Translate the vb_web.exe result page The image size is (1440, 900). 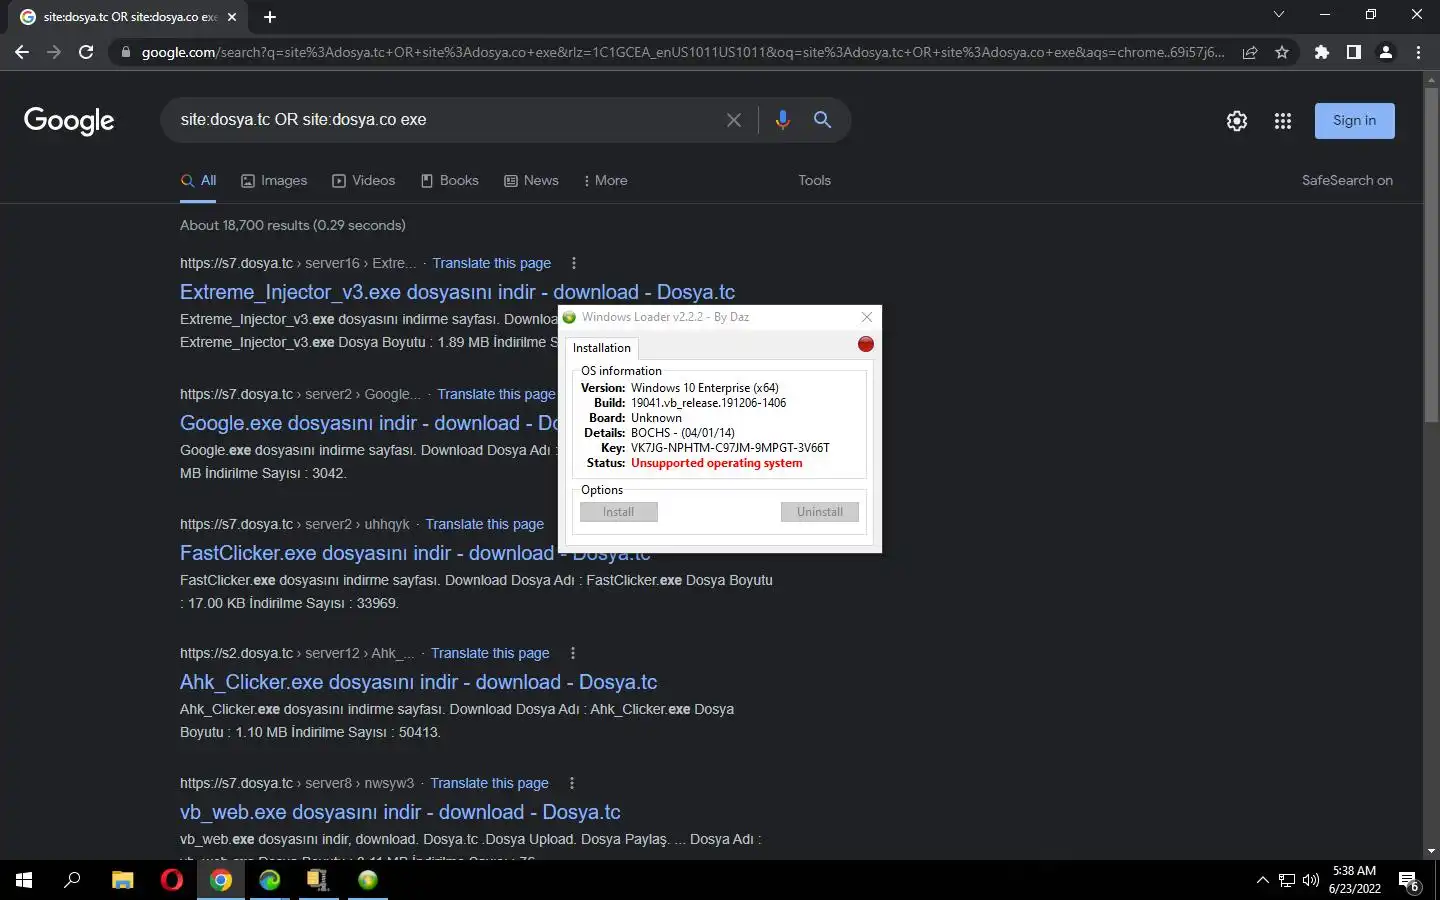pyautogui.click(x=490, y=783)
